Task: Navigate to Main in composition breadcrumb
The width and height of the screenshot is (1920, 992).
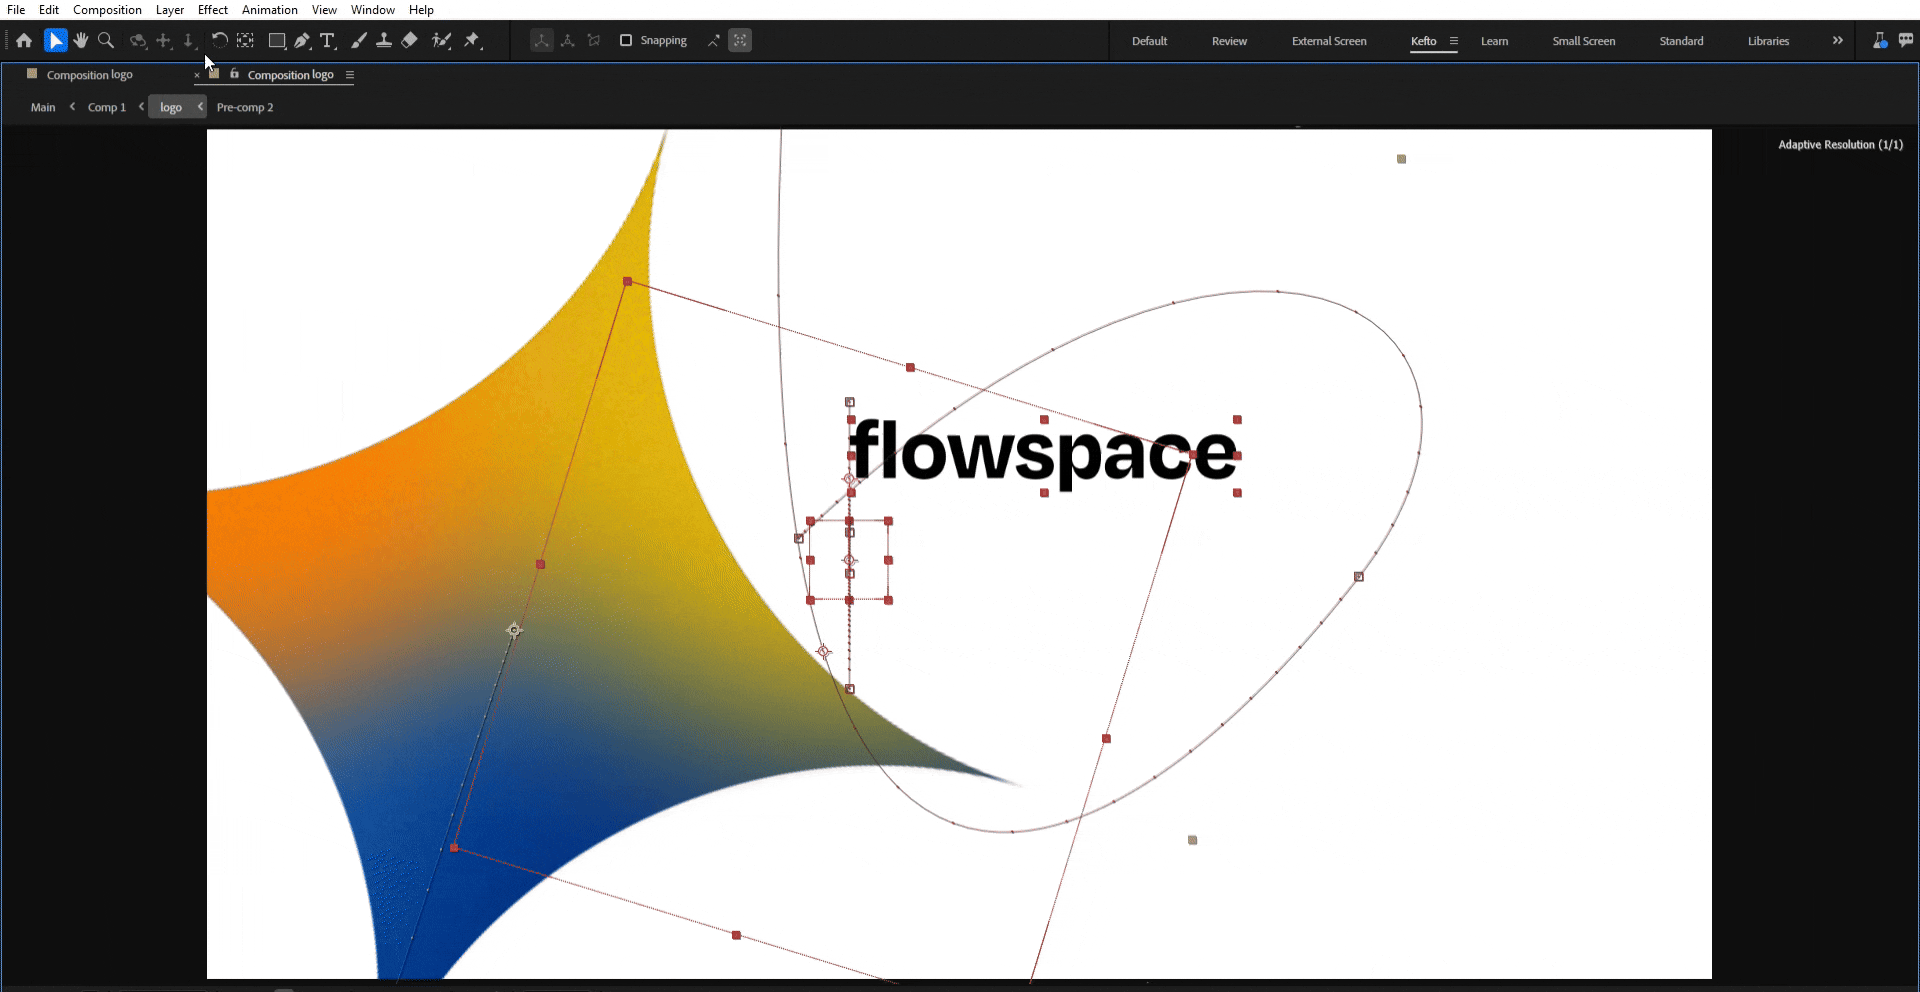Action: click(x=43, y=107)
